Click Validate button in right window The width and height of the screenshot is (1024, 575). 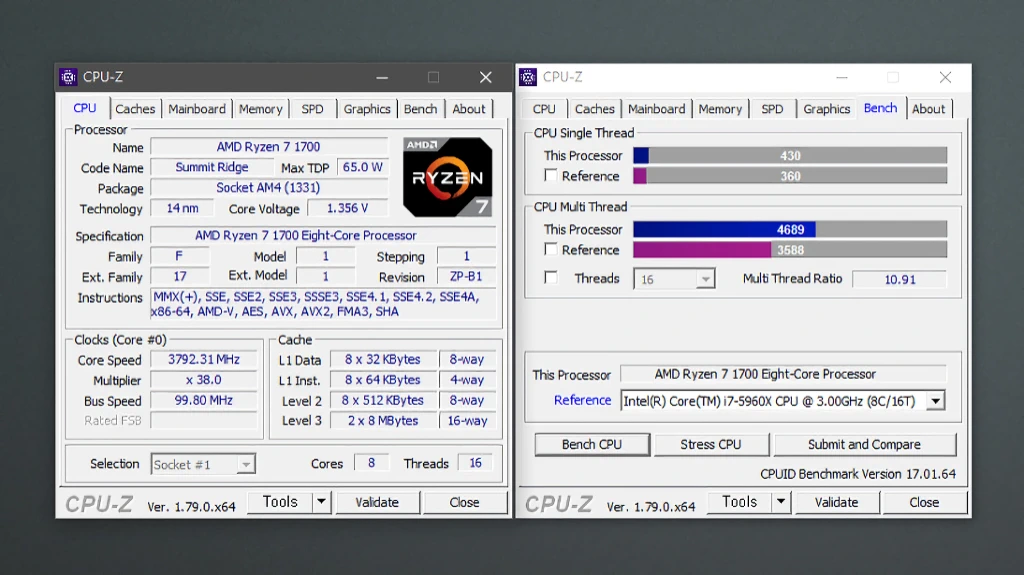point(837,502)
